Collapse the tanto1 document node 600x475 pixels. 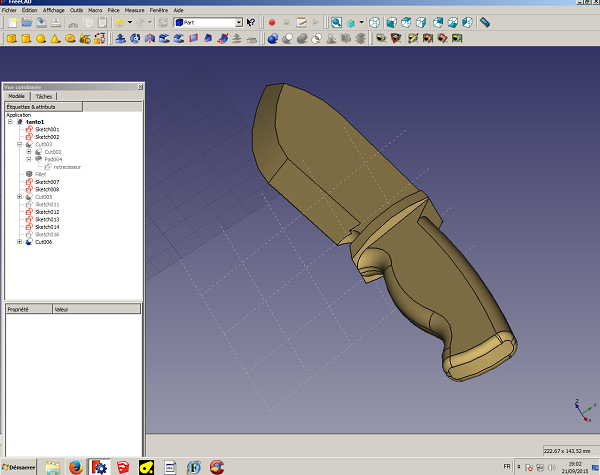[10, 122]
